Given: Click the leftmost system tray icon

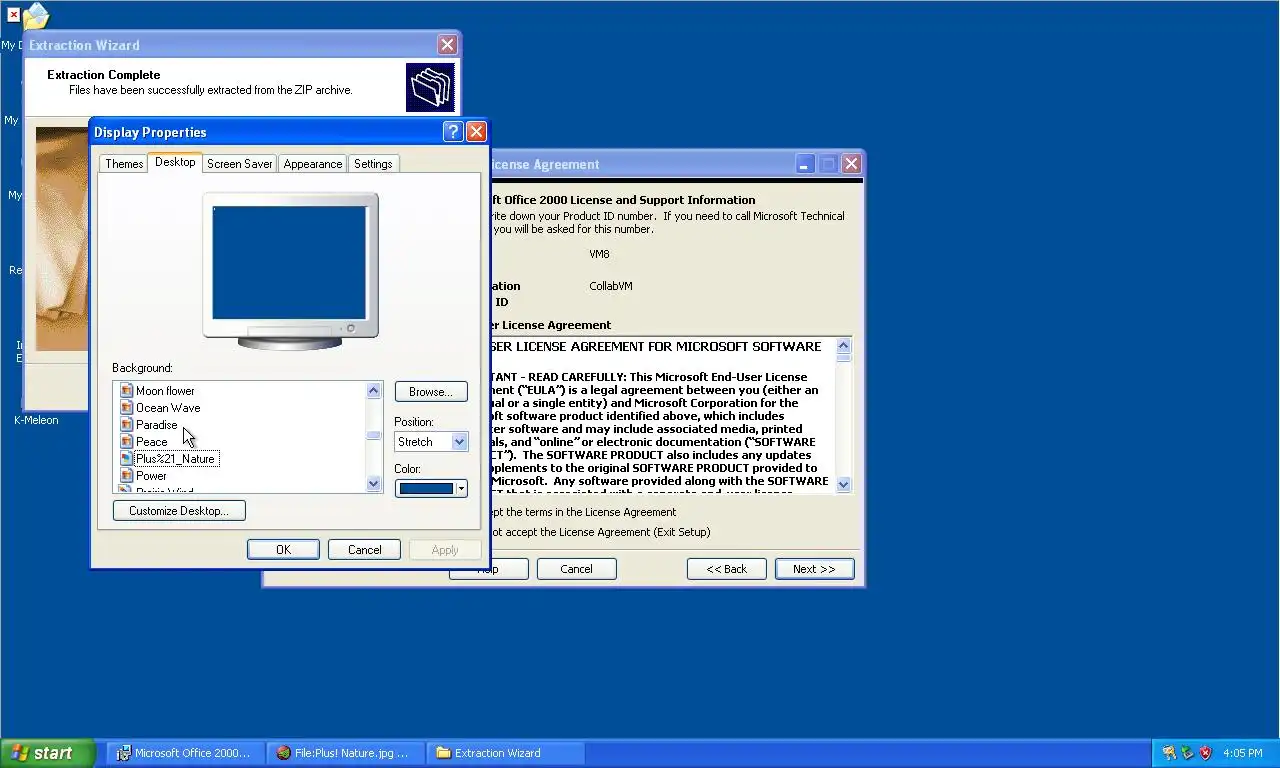Looking at the screenshot, I should pyautogui.click(x=1169, y=753).
